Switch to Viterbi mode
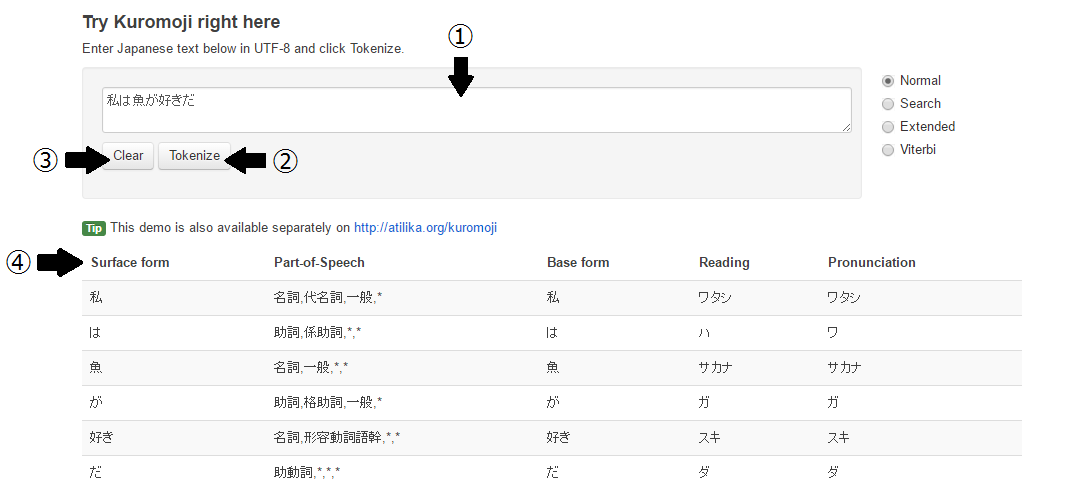The width and height of the screenshot is (1073, 501). 888,150
